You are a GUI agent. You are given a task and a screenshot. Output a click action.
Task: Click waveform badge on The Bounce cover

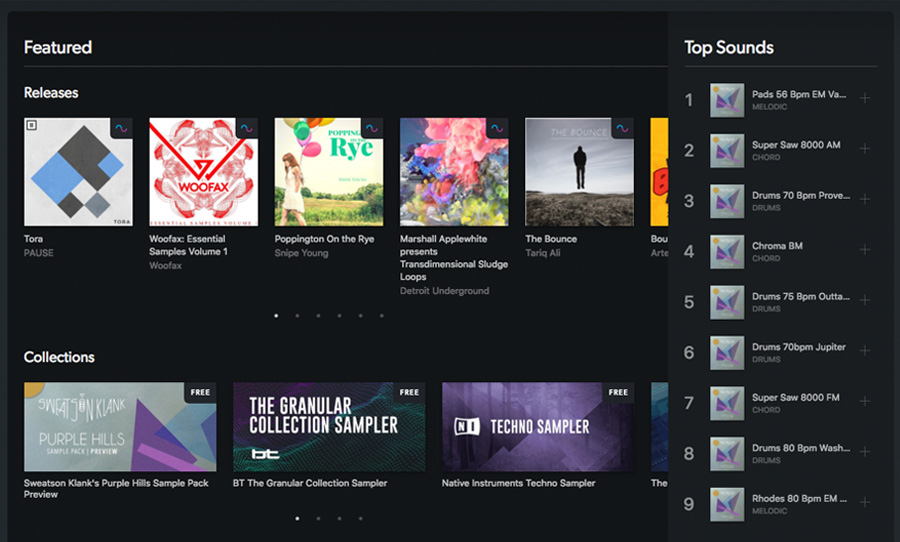coord(623,129)
